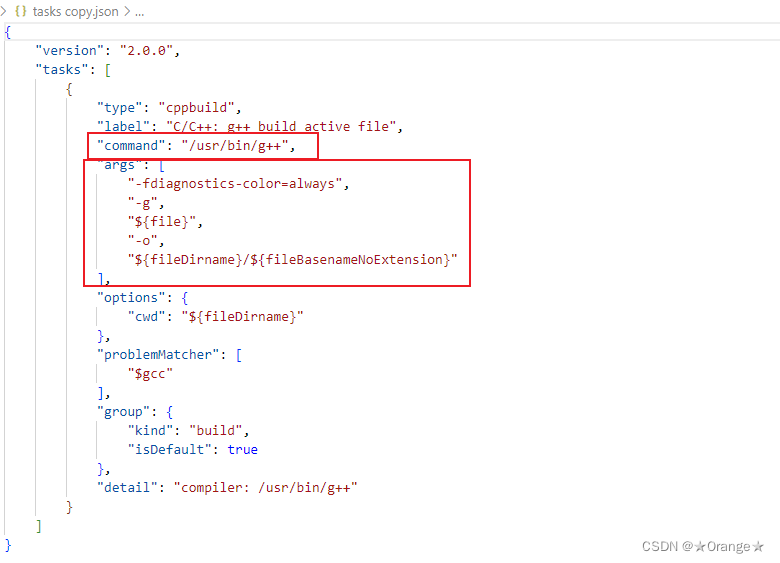Click the opening bracket after "tasks"
The width and height of the screenshot is (780, 563).
[x=108, y=70]
